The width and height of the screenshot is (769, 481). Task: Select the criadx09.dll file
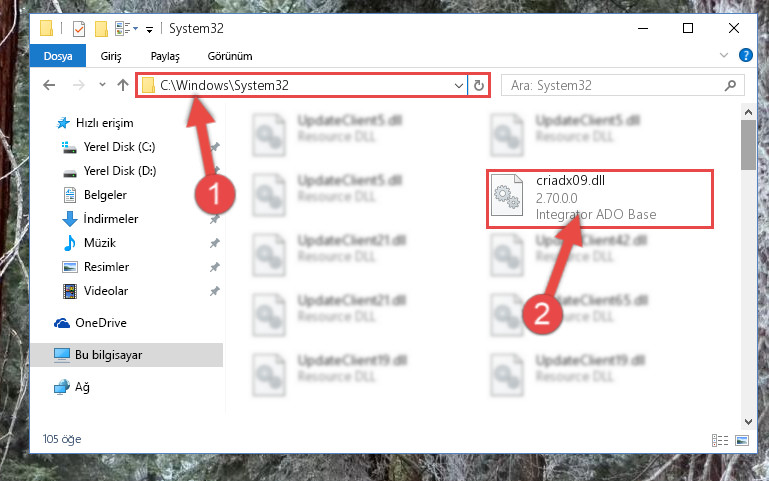600,199
